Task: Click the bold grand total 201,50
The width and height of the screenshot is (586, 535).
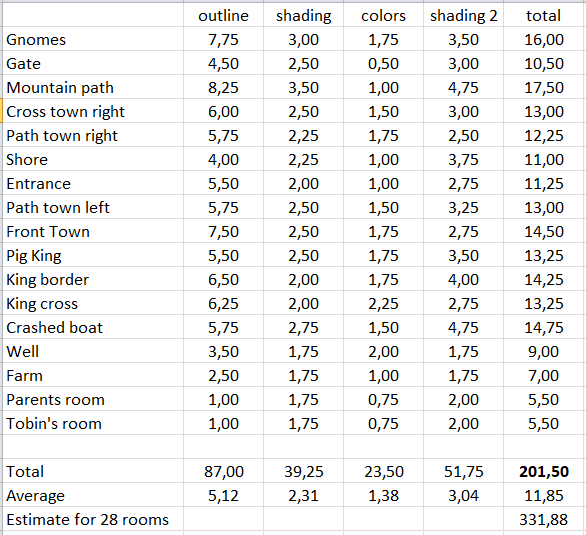Action: 544,471
